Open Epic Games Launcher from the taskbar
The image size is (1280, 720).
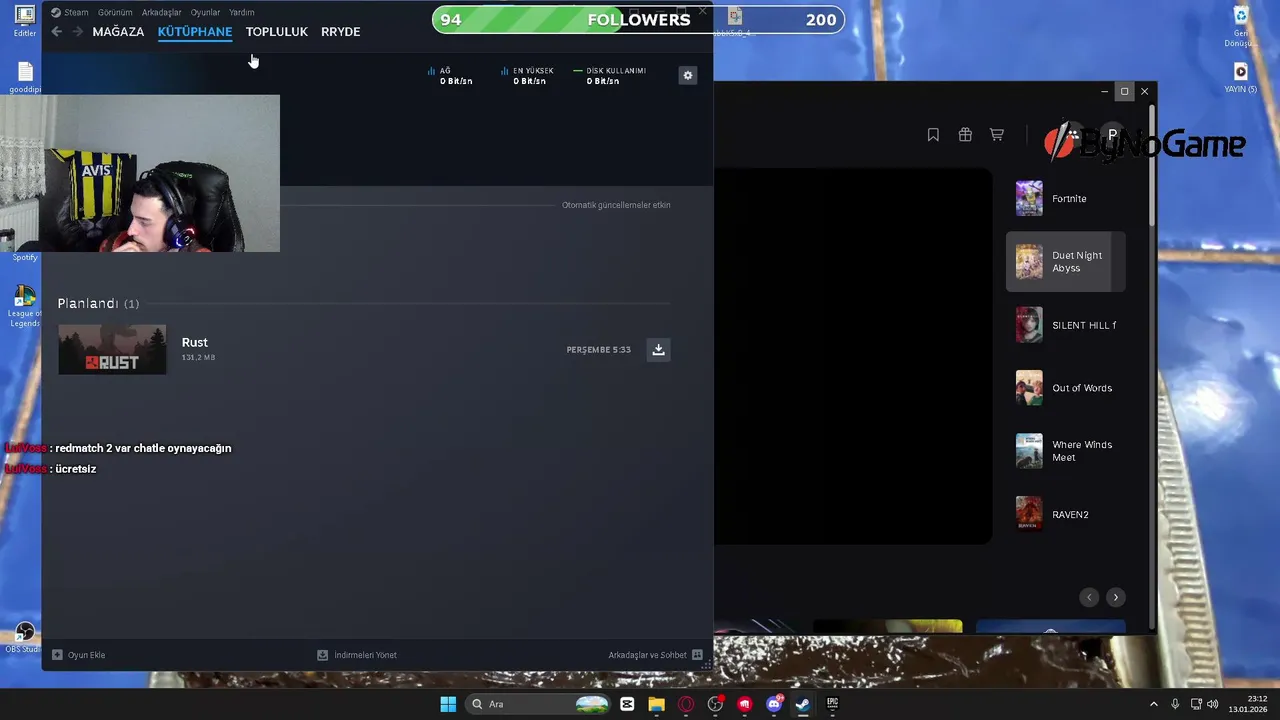[x=832, y=704]
